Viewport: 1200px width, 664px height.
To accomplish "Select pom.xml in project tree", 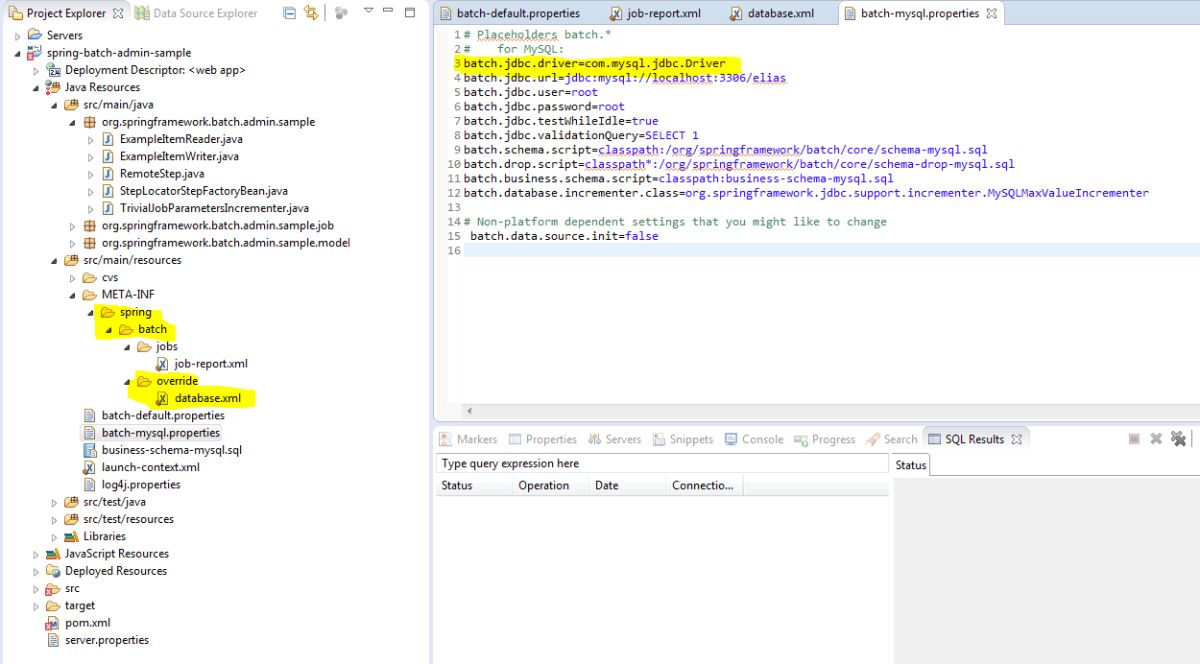I will [87, 623].
